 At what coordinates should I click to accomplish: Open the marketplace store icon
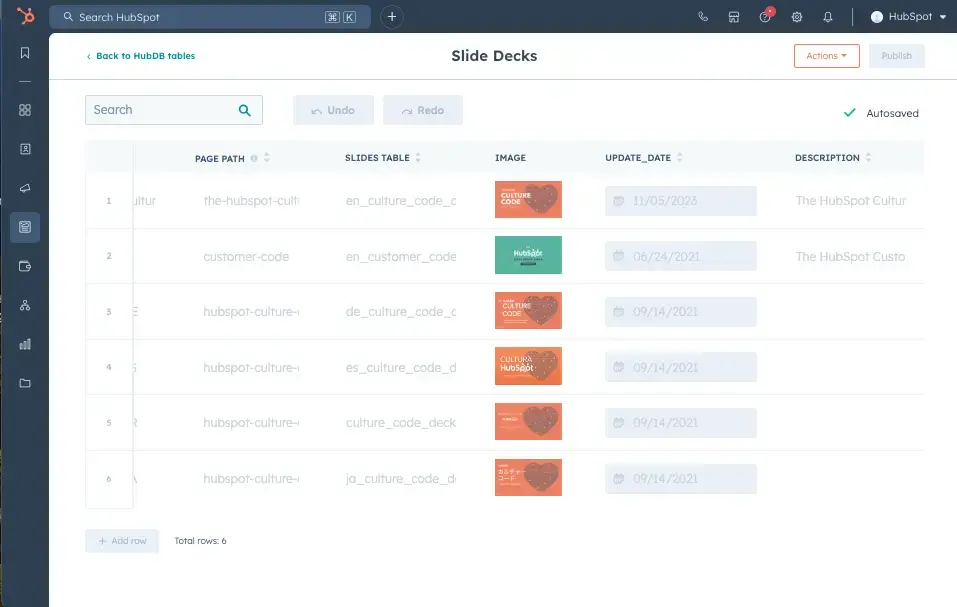[x=734, y=17]
